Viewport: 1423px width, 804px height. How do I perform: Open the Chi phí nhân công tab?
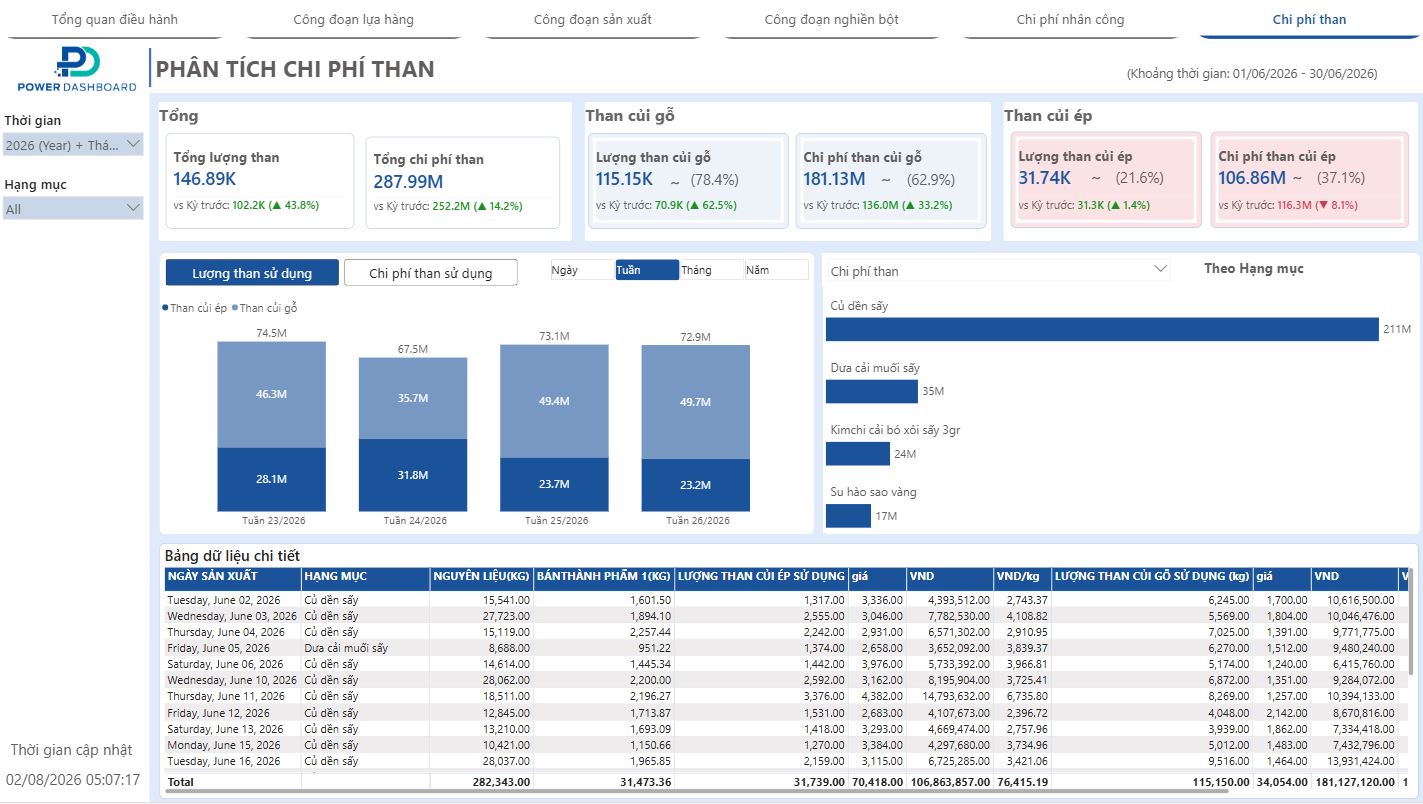(1070, 20)
